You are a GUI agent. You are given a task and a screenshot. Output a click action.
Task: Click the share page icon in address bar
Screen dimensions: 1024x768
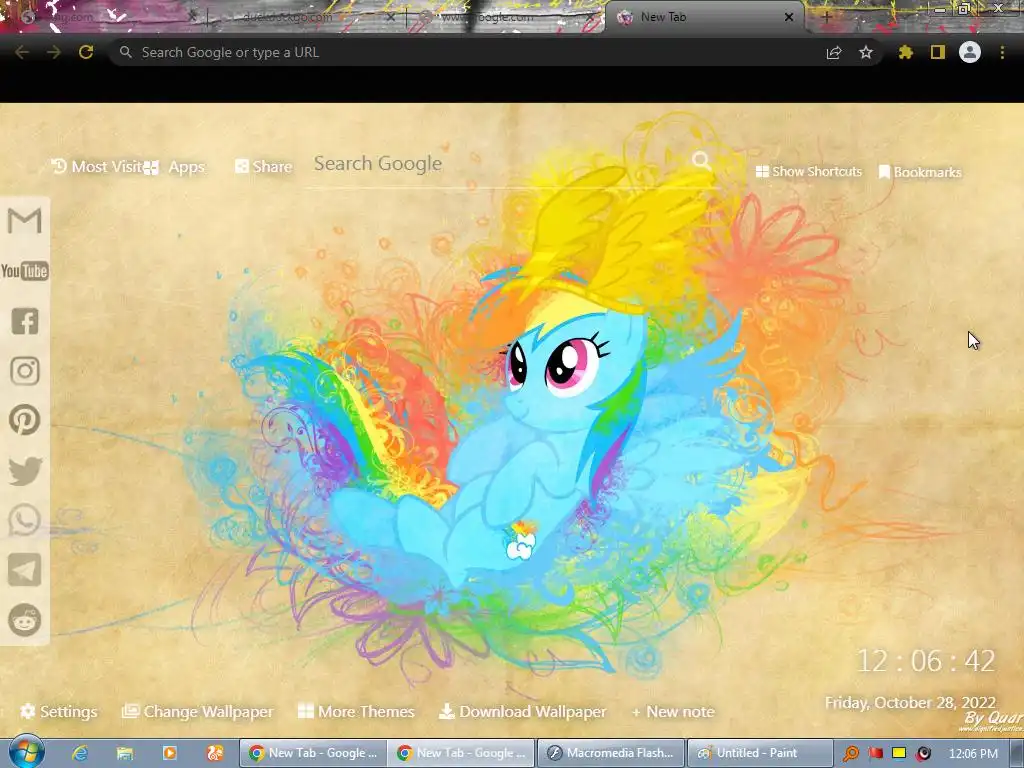834,52
